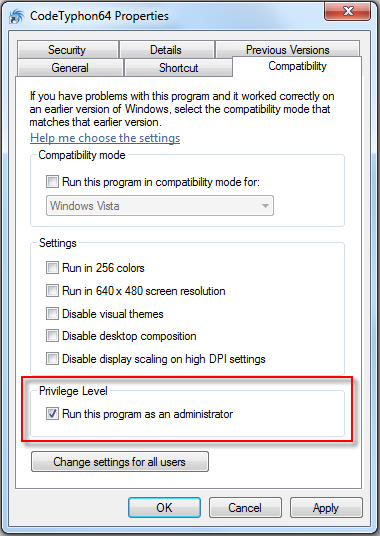This screenshot has height=536, width=380.
Task: Click Change settings for all users
Action: pos(120,462)
